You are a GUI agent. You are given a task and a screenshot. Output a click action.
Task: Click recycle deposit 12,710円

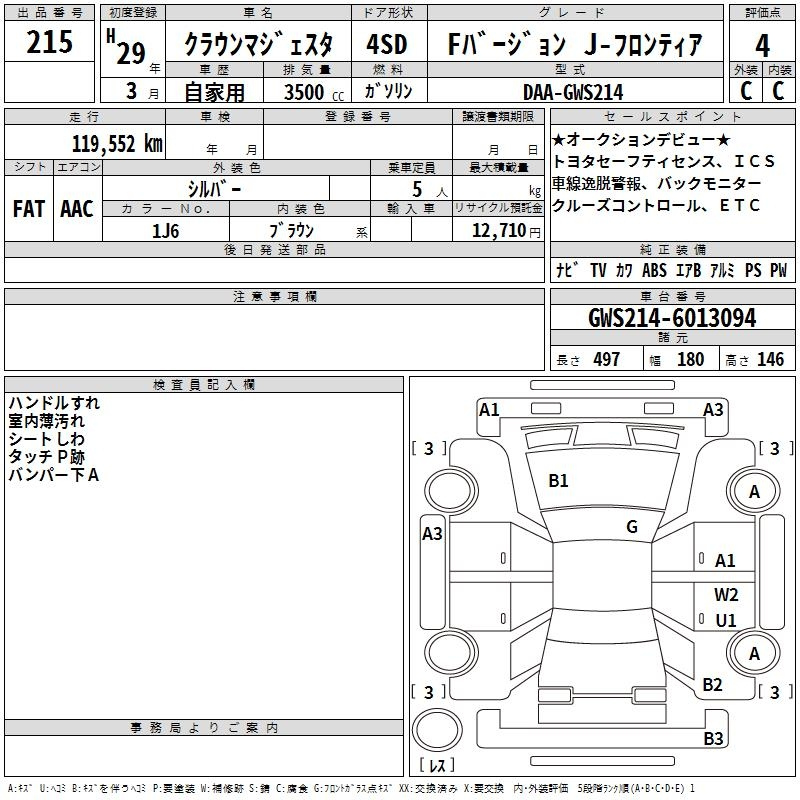pos(506,231)
